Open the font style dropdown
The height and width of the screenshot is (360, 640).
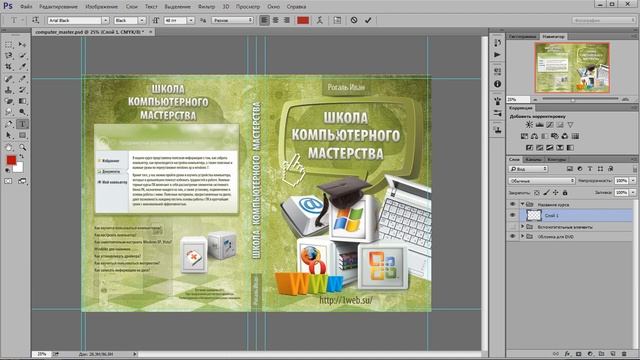click(x=142, y=20)
